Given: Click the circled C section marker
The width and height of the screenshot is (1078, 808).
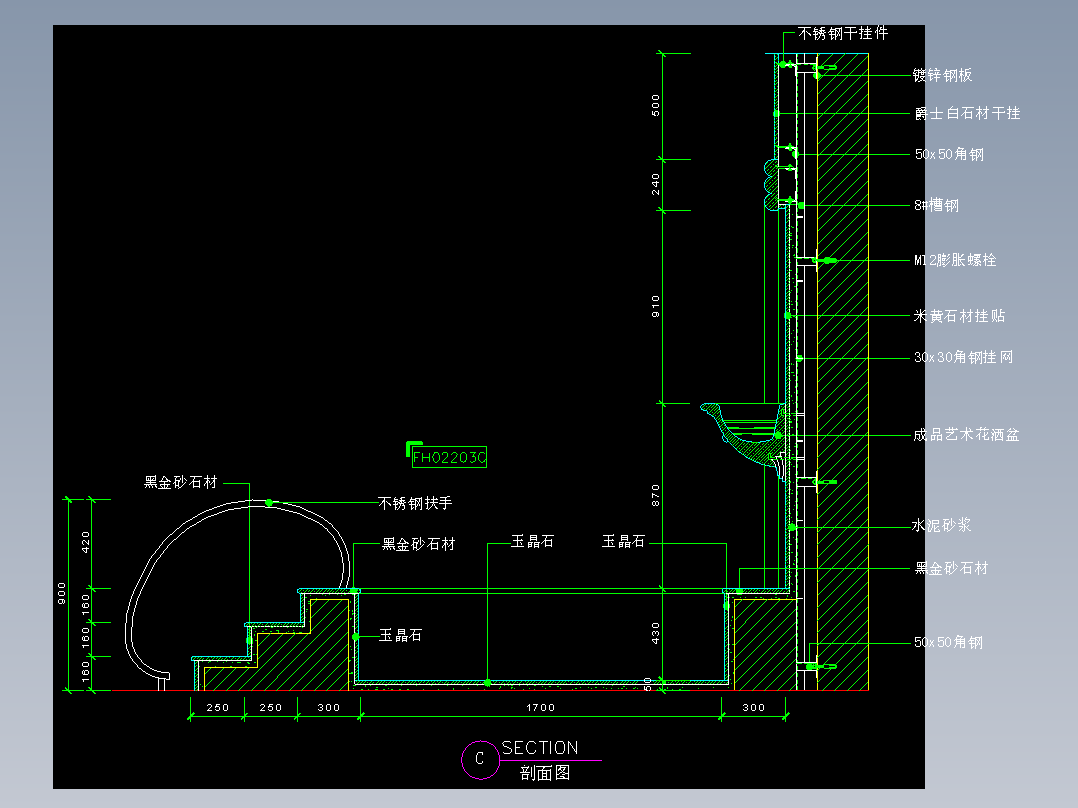Looking at the screenshot, I should click(481, 760).
